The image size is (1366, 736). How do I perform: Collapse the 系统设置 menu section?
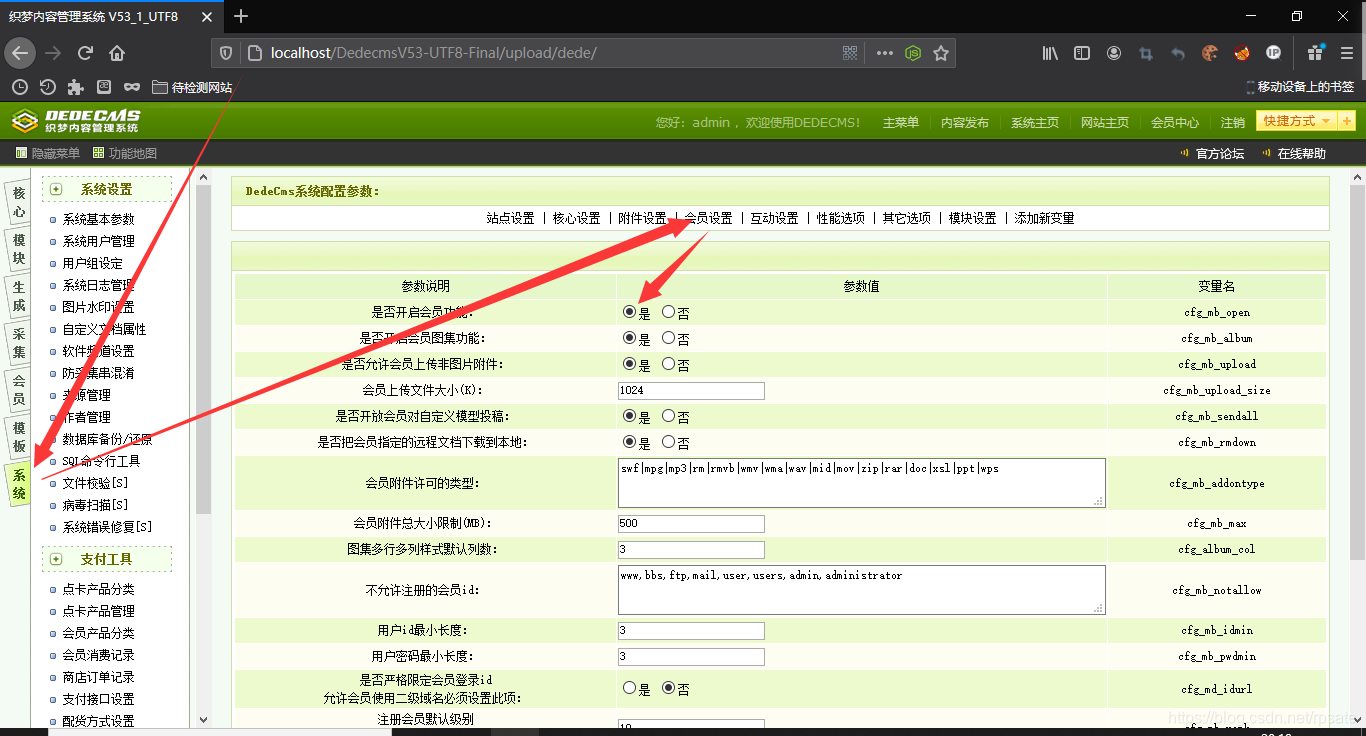point(56,189)
